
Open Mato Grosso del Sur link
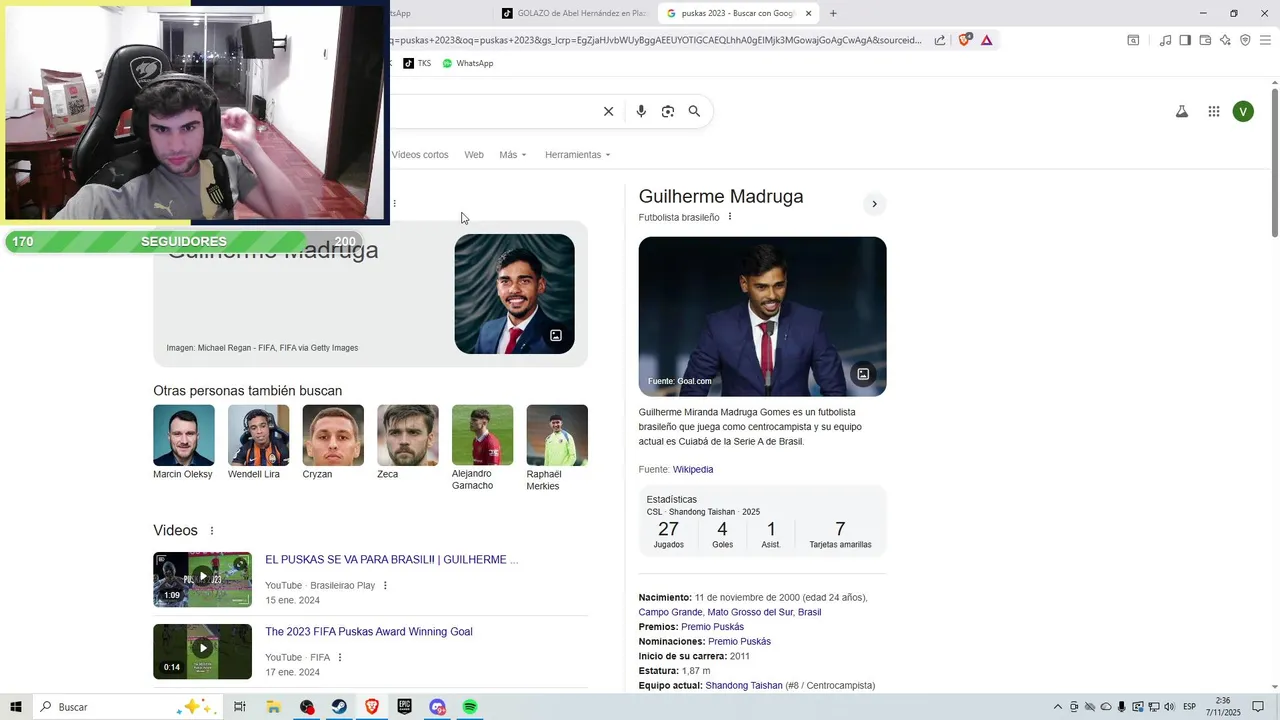point(749,612)
